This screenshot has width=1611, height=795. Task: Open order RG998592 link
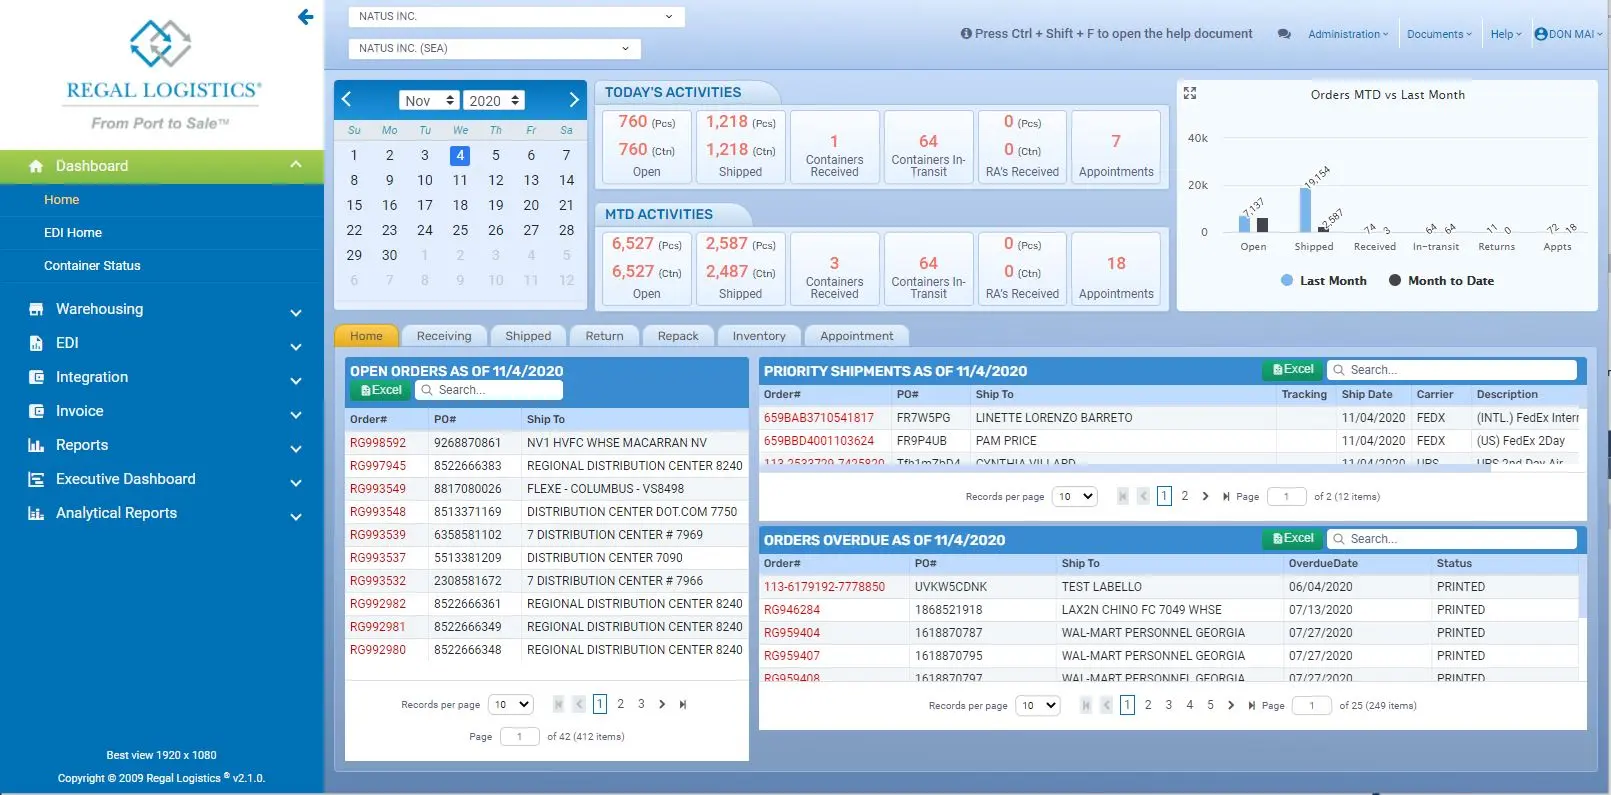(378, 443)
